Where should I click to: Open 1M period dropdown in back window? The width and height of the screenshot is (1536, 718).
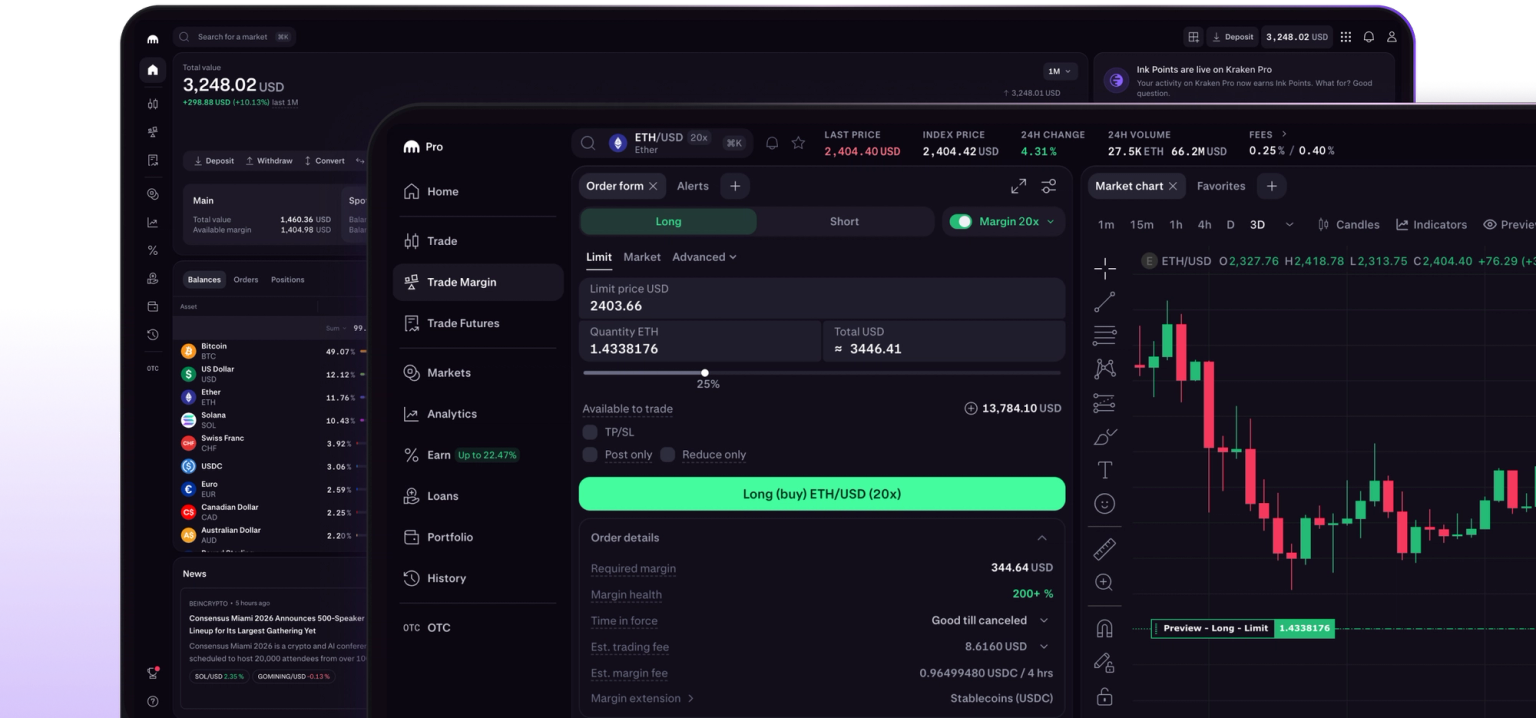1060,71
